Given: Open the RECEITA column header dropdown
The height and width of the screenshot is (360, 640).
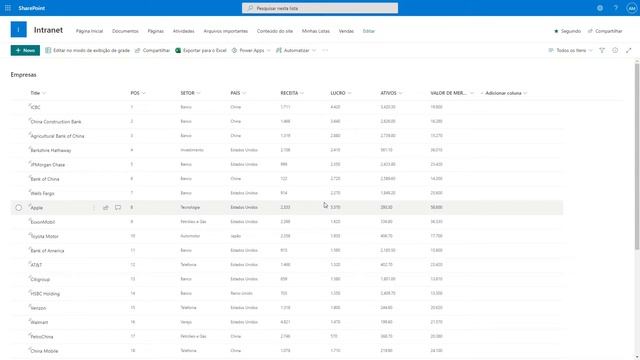Looking at the screenshot, I should click(302, 93).
